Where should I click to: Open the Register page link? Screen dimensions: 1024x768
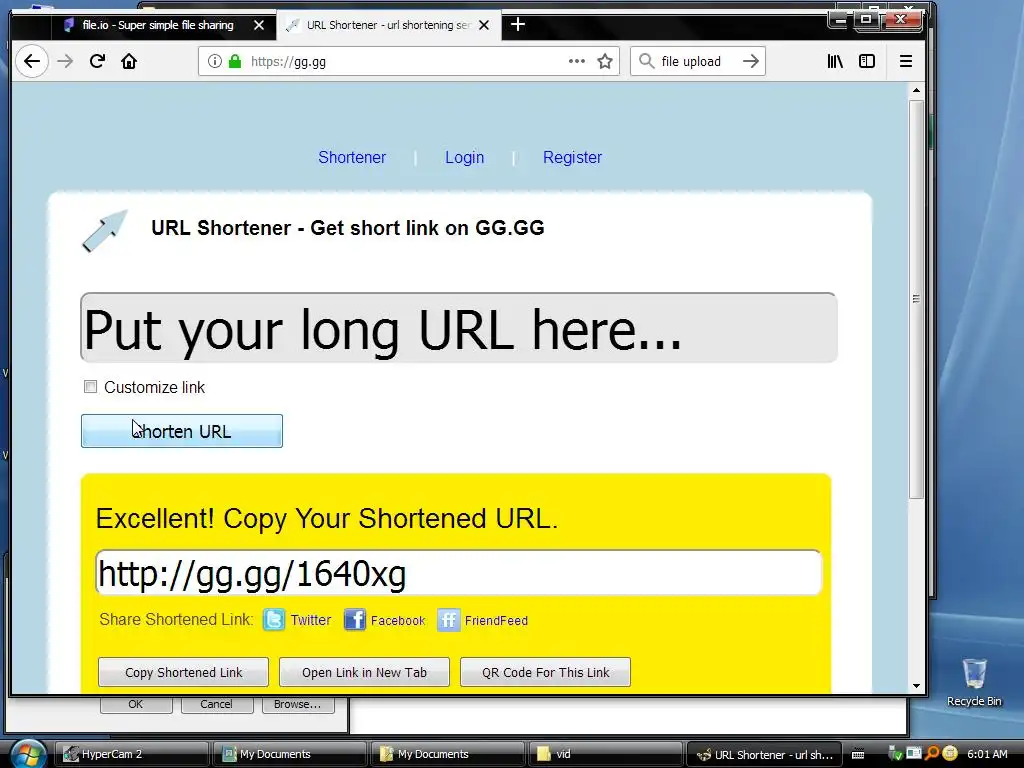tap(572, 157)
